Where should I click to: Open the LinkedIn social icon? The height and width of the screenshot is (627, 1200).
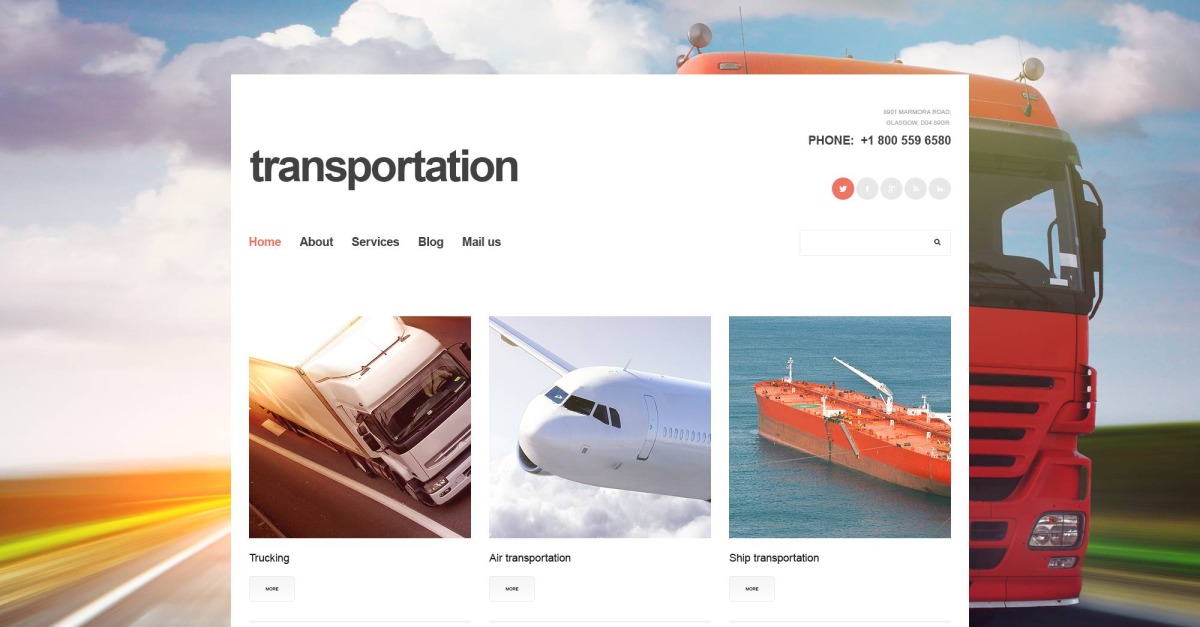939,188
